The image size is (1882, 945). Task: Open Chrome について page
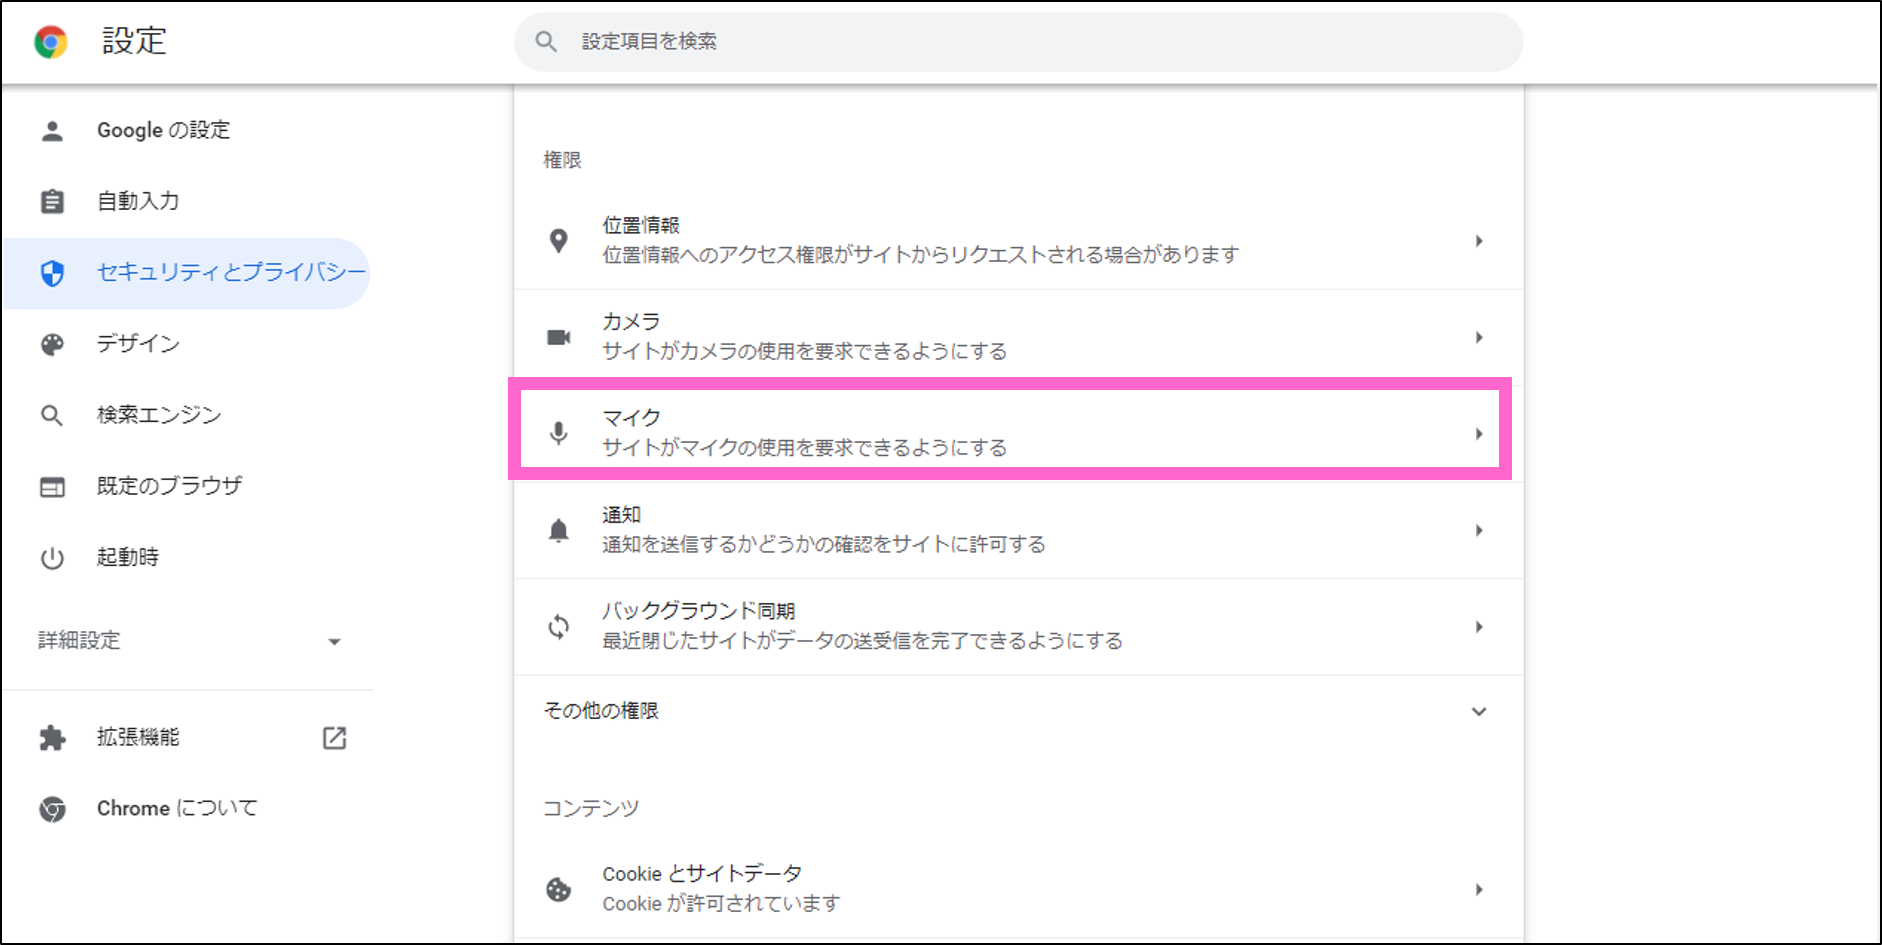(x=177, y=808)
